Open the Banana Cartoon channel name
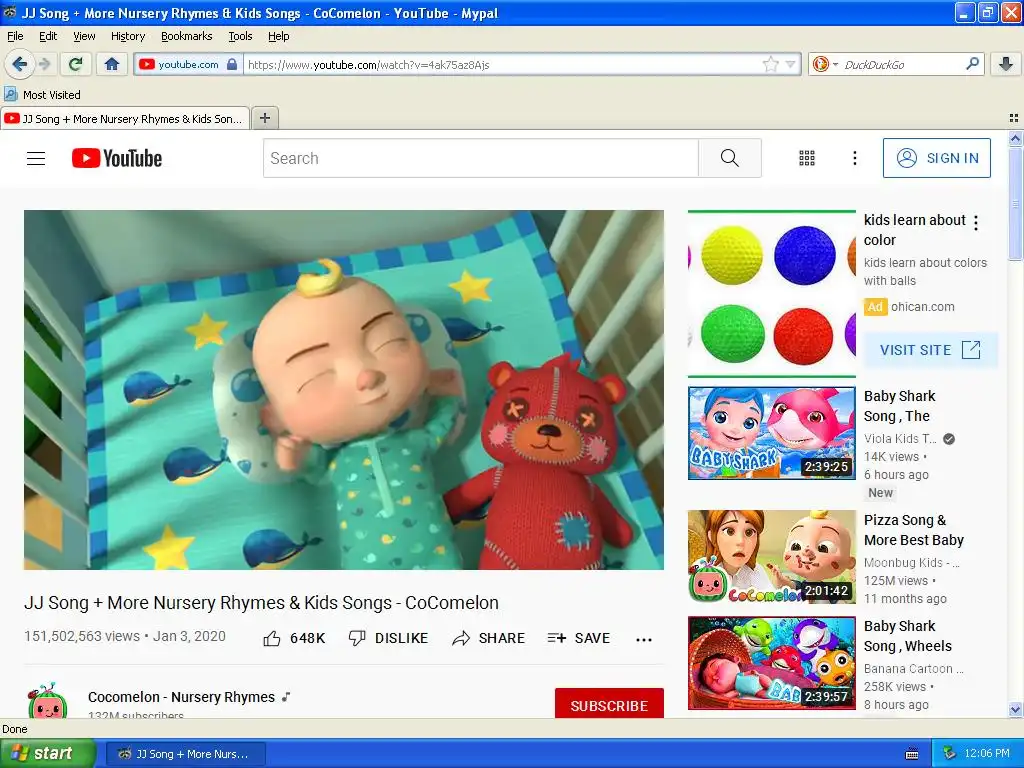The image size is (1024, 768). coord(913,669)
